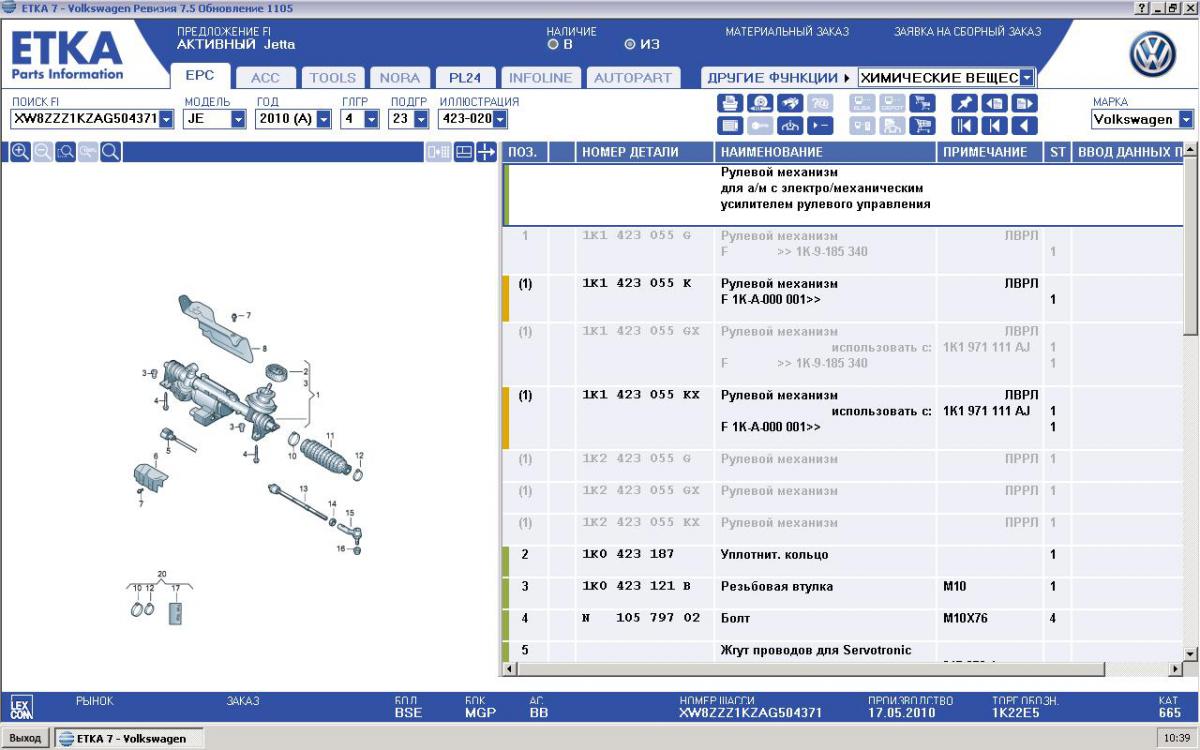The width and height of the screenshot is (1200, 750).
Task: Open the ПОИСК FI VIN dropdown
Action: [166, 119]
